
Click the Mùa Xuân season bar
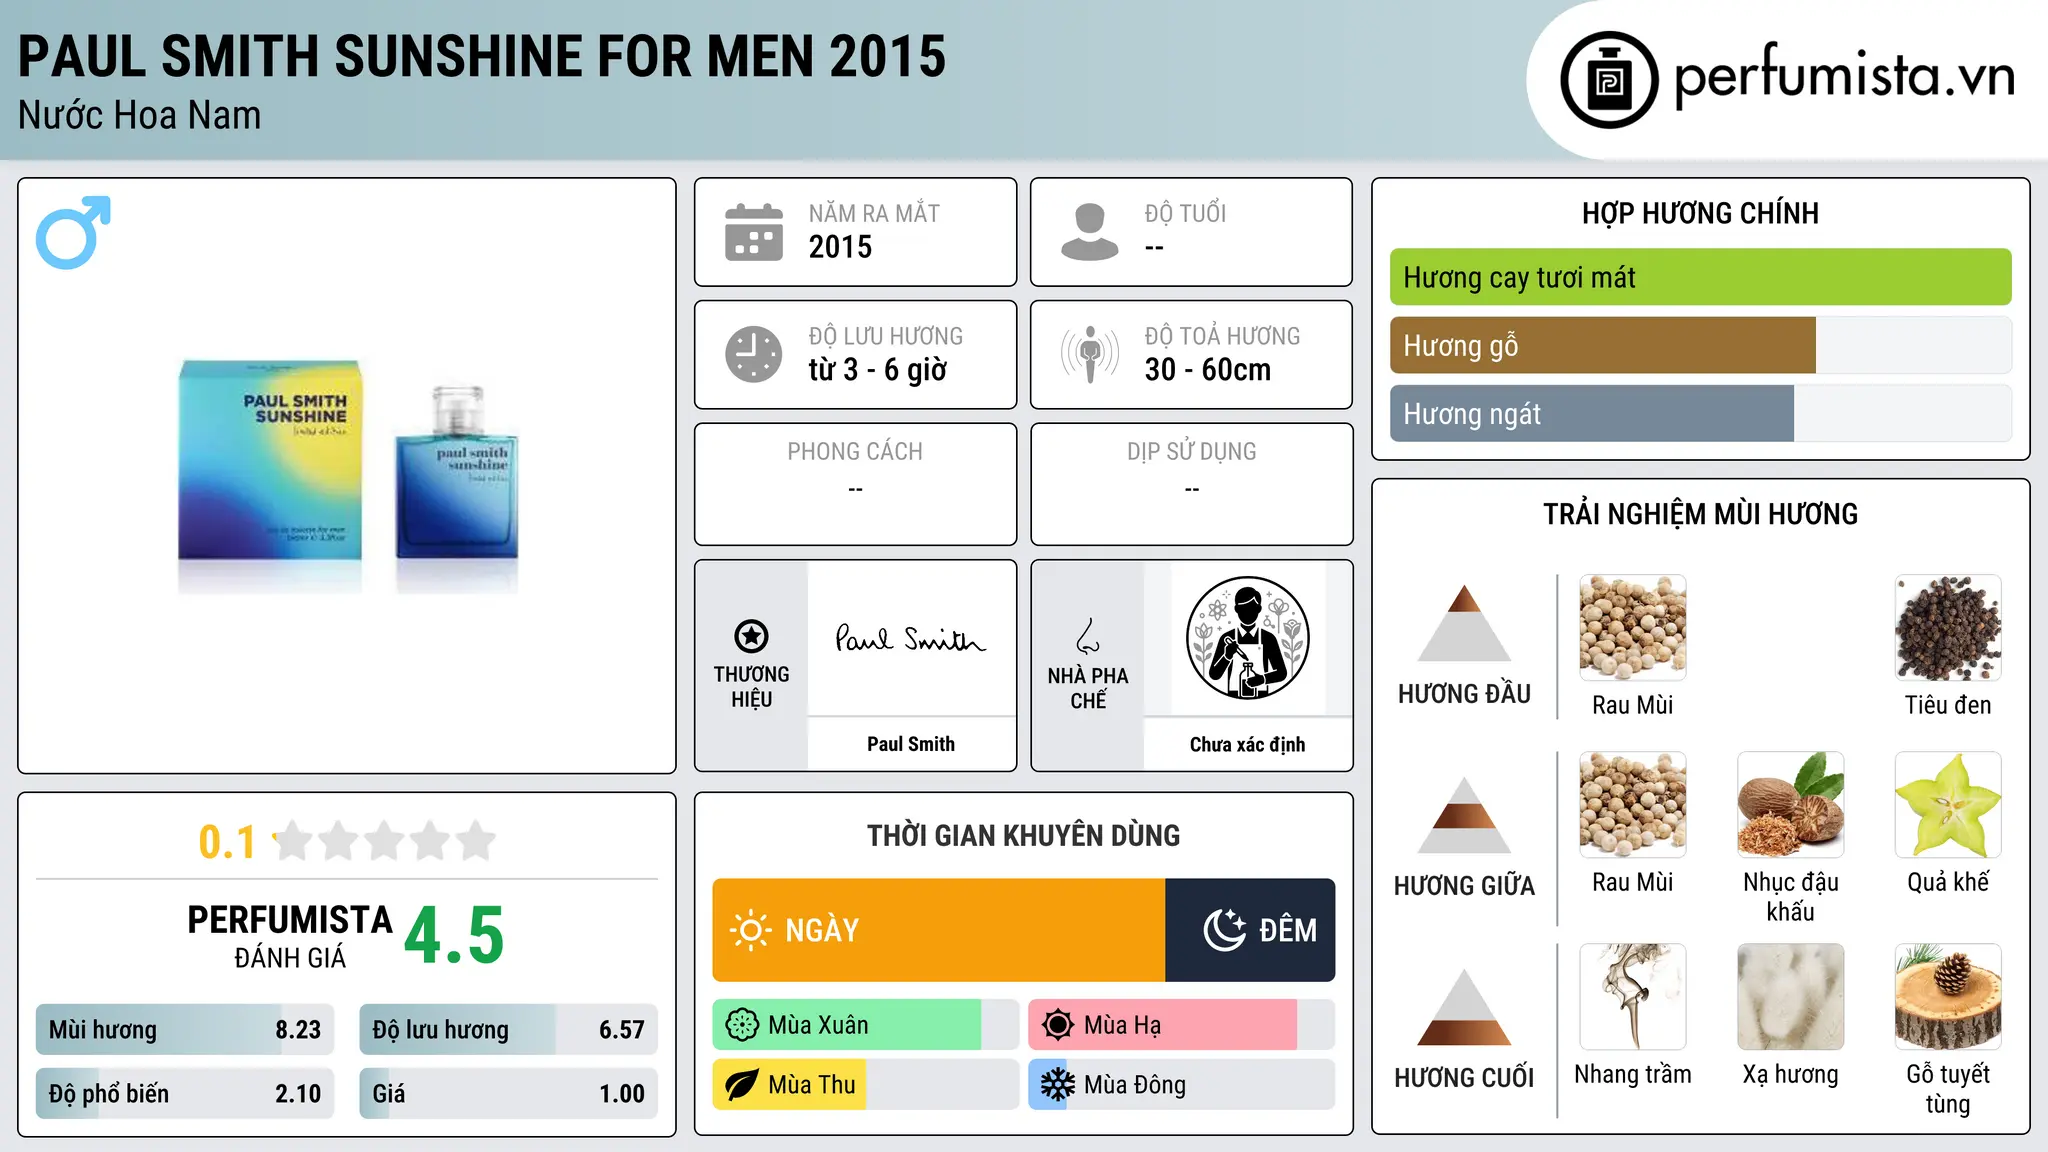point(866,1025)
